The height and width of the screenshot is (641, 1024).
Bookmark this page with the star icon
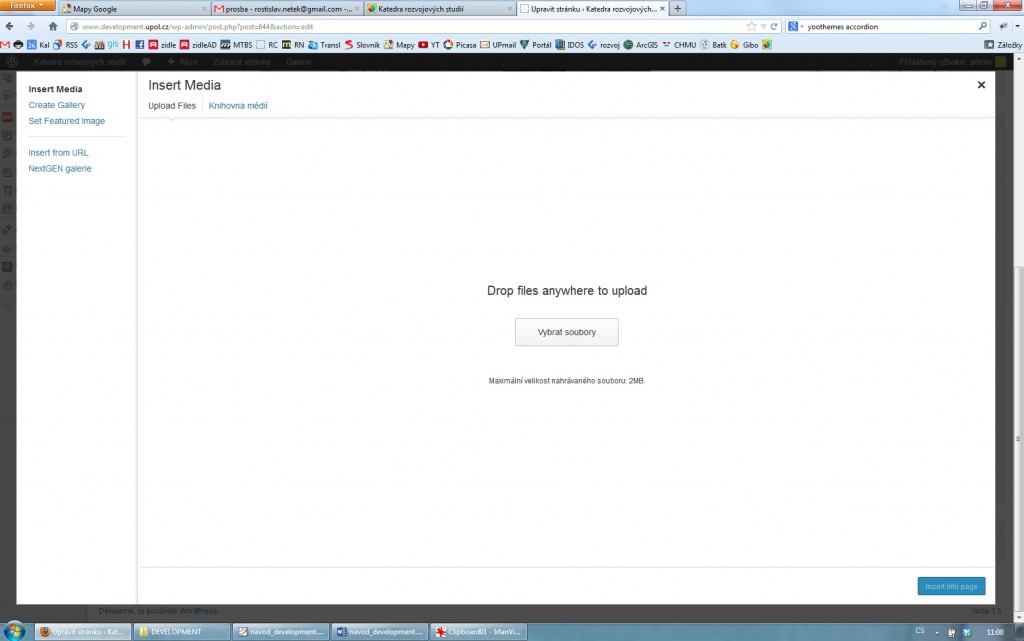coord(751,26)
